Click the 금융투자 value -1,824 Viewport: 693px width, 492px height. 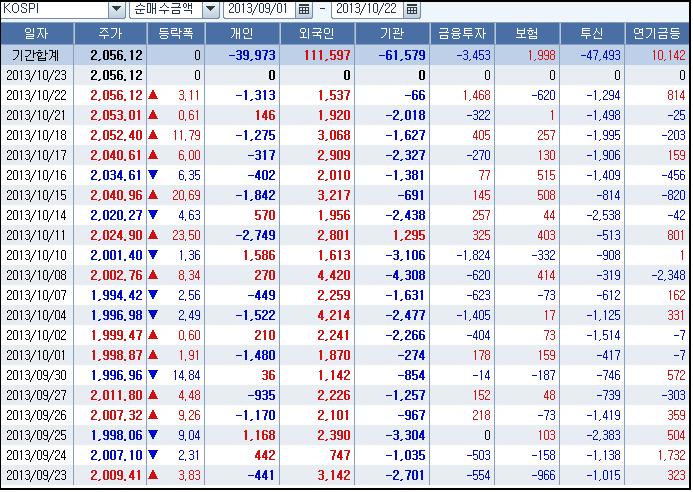(x=473, y=256)
